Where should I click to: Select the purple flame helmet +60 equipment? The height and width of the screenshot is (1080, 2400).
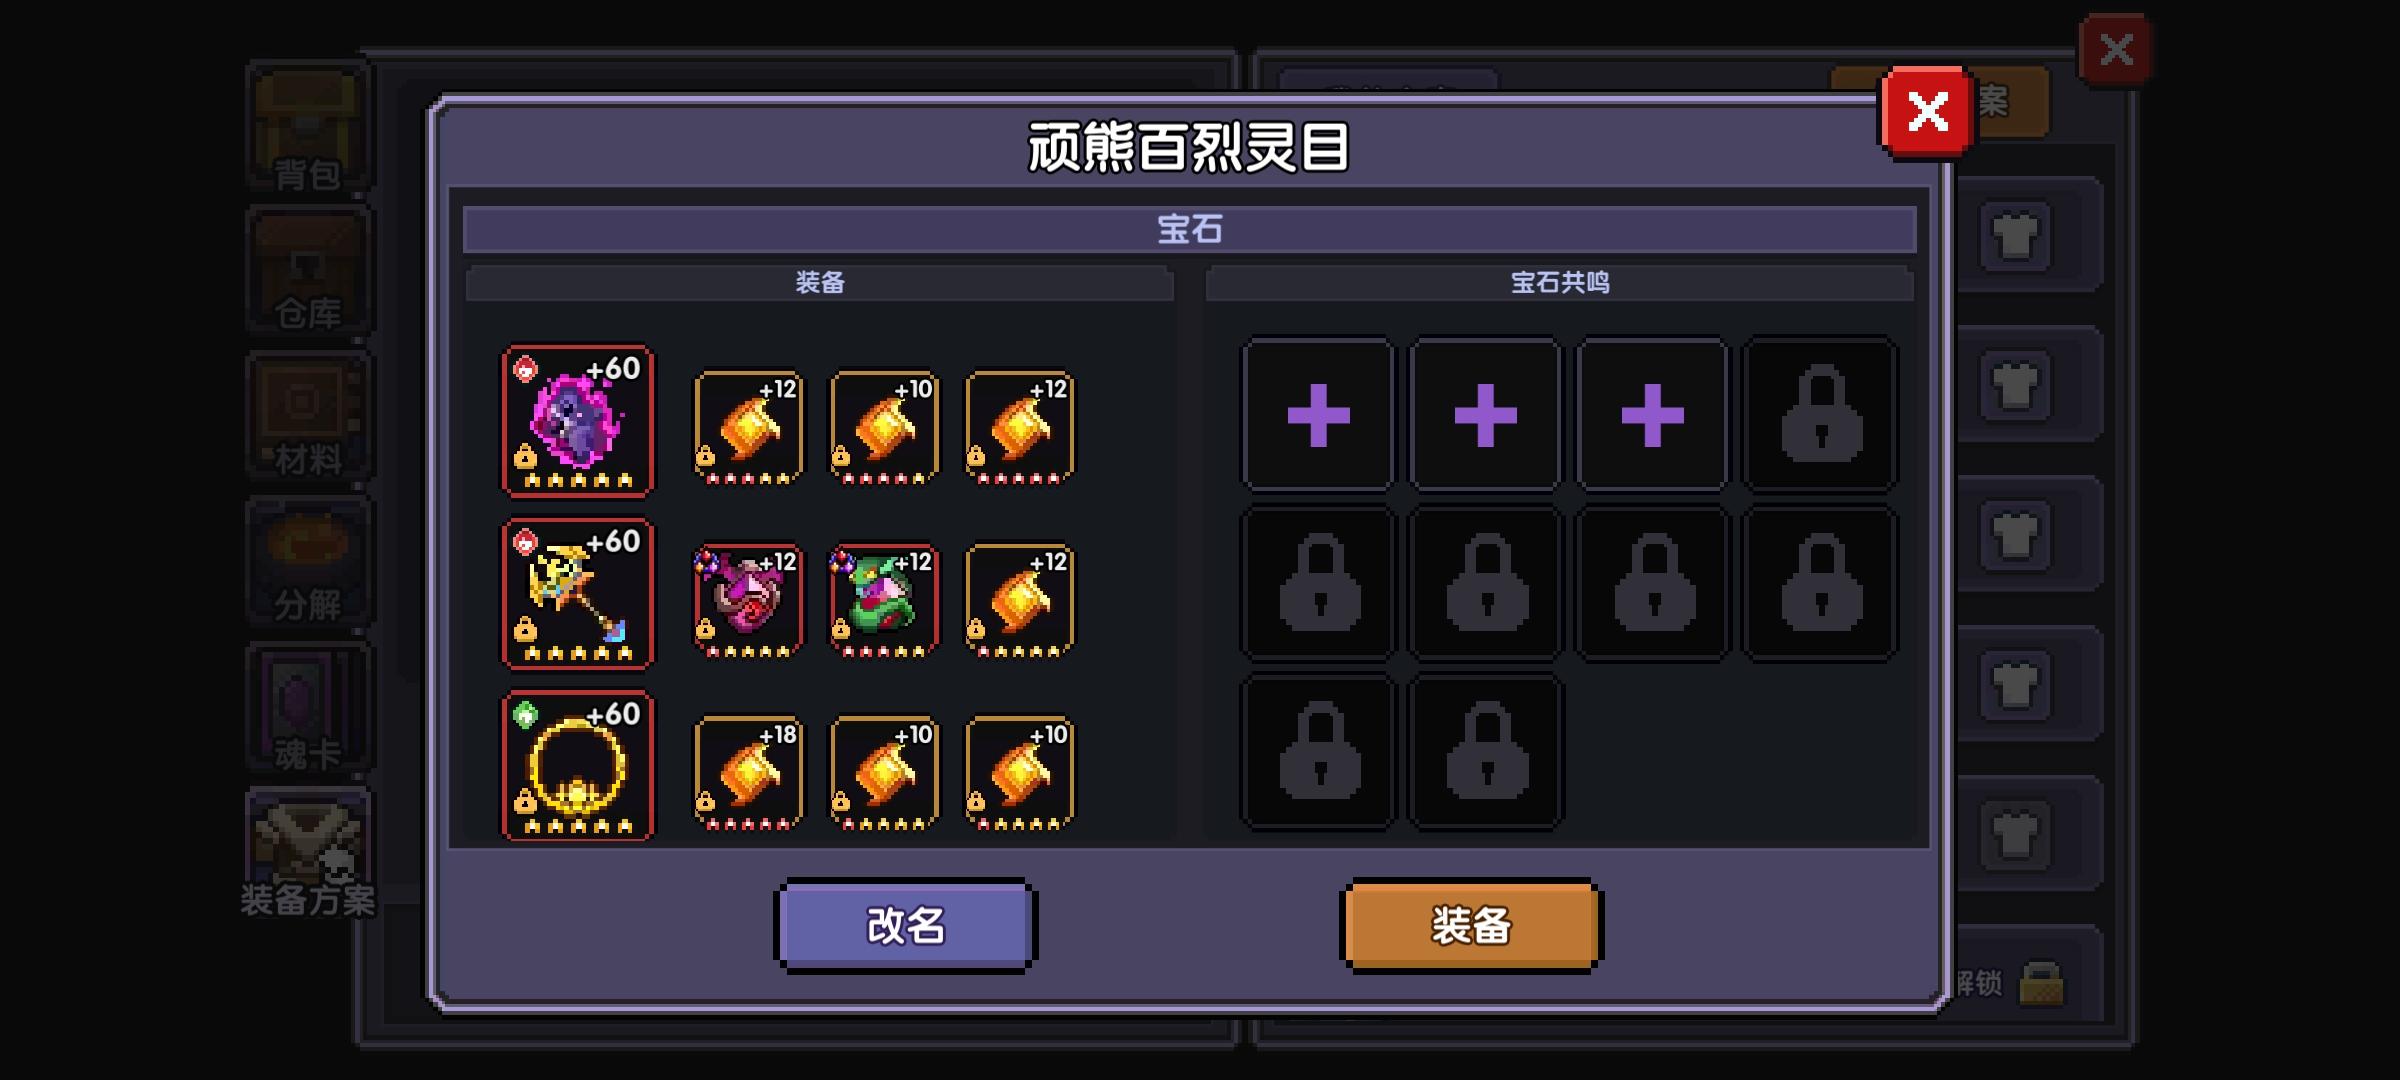[x=577, y=421]
